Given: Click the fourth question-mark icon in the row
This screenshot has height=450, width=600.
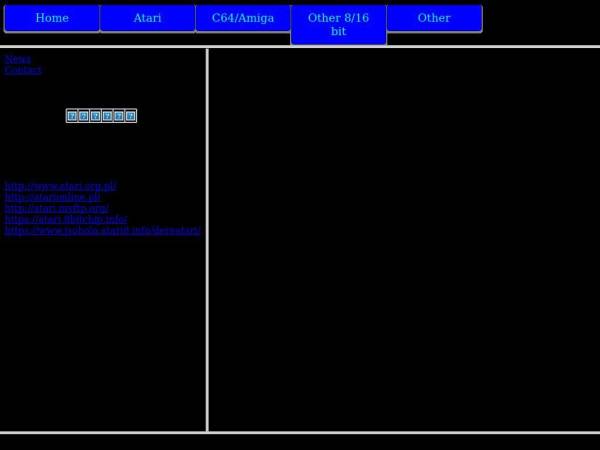Looking at the screenshot, I should click(107, 116).
